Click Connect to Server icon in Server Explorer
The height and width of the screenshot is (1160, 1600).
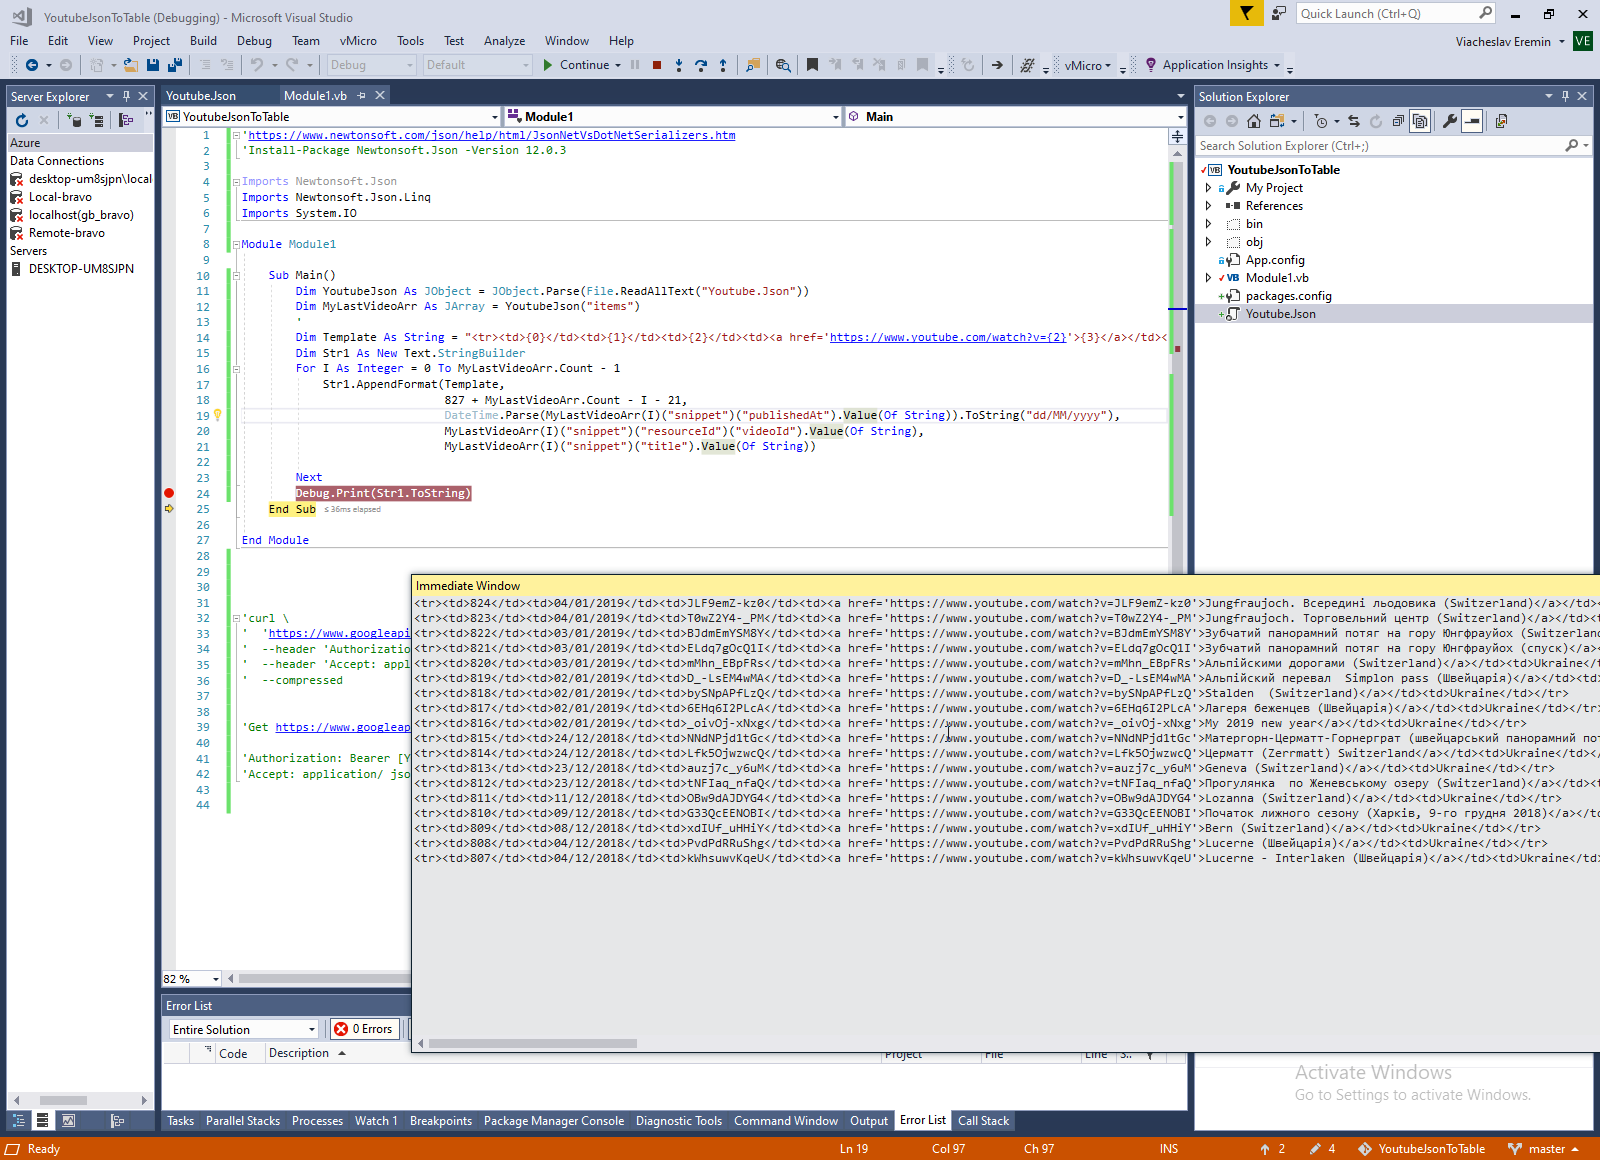coord(97,120)
